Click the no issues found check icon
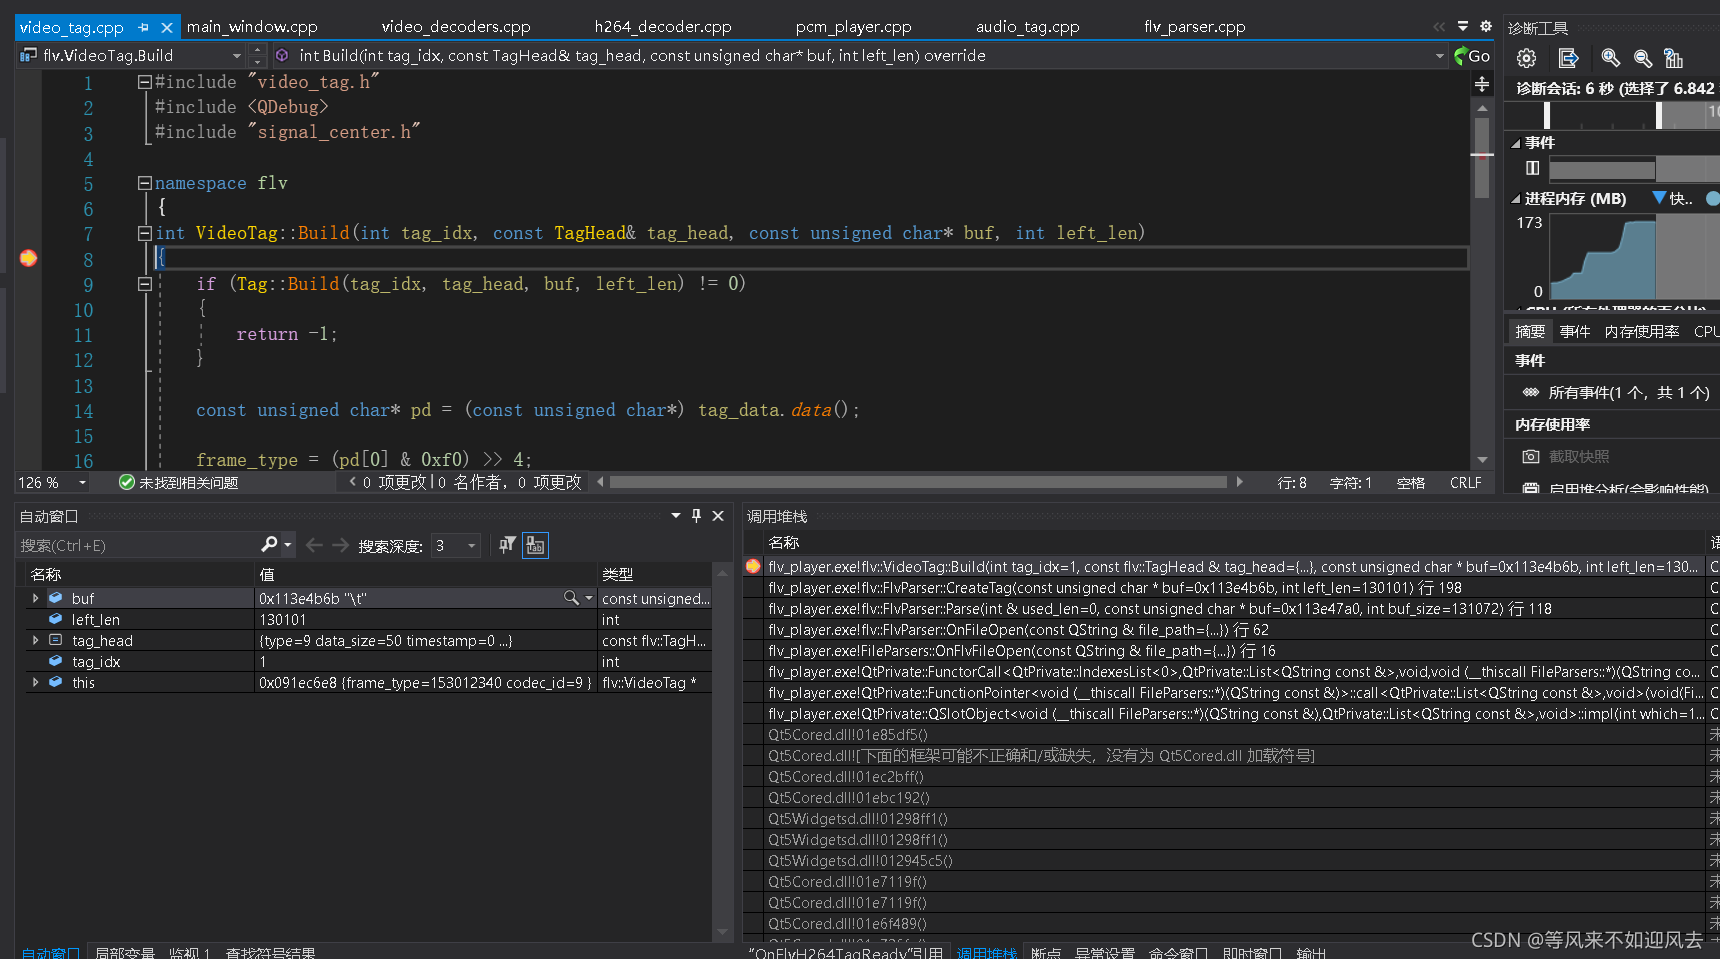Screen dimensions: 1720x959 pyautogui.click(x=126, y=482)
